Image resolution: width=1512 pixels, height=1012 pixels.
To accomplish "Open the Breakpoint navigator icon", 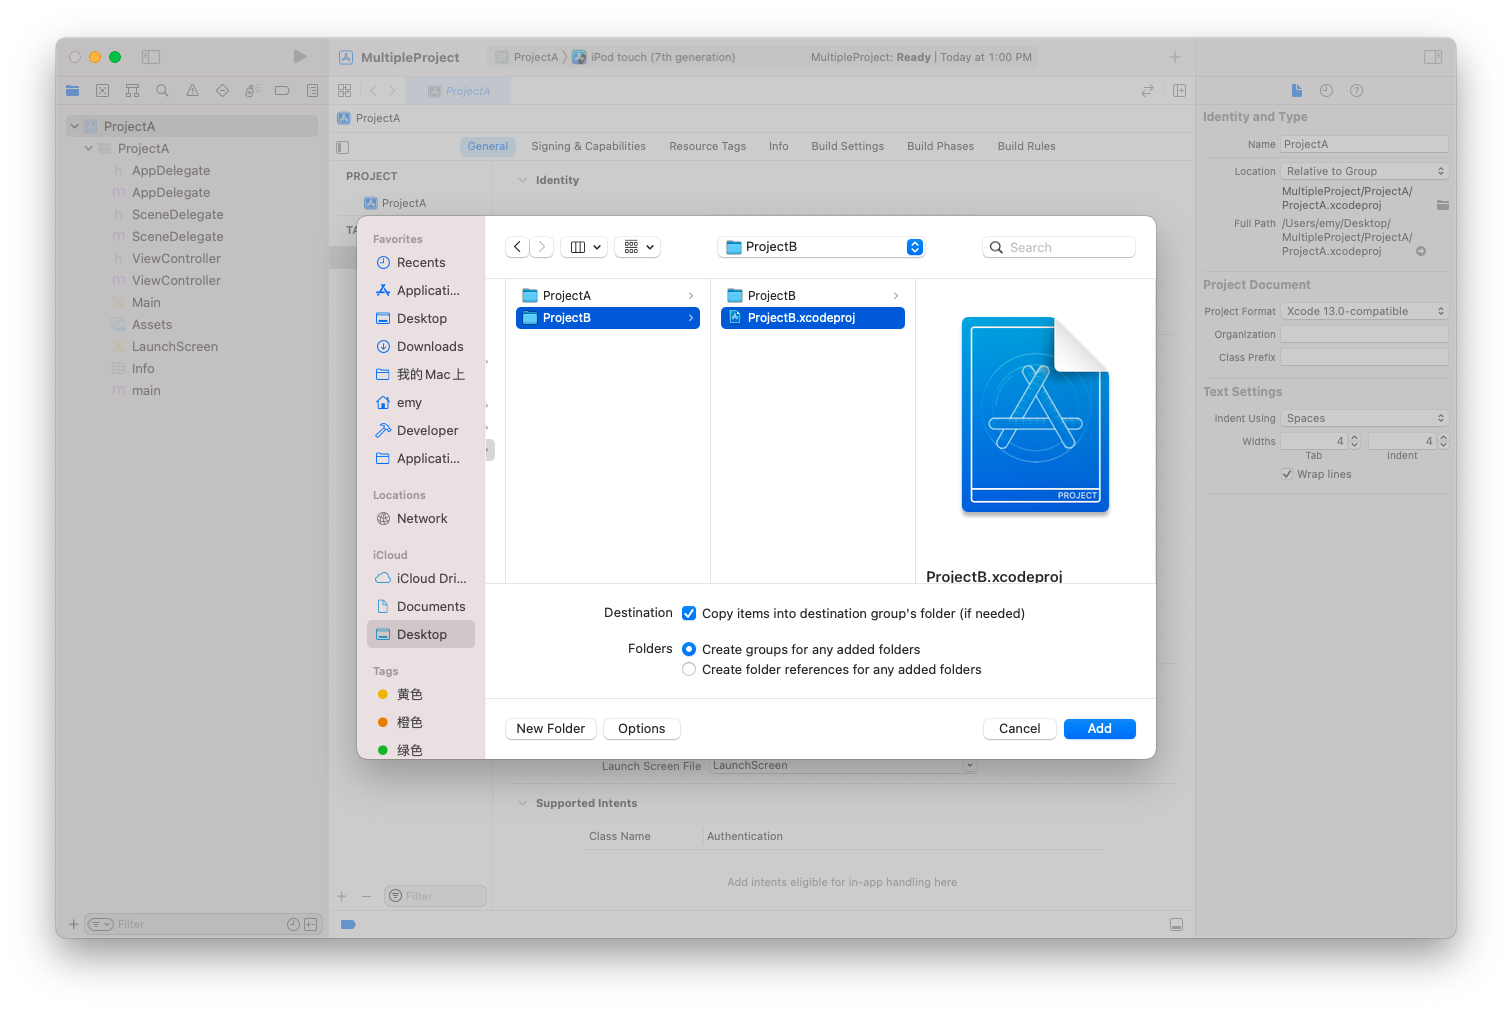I will pos(282,90).
